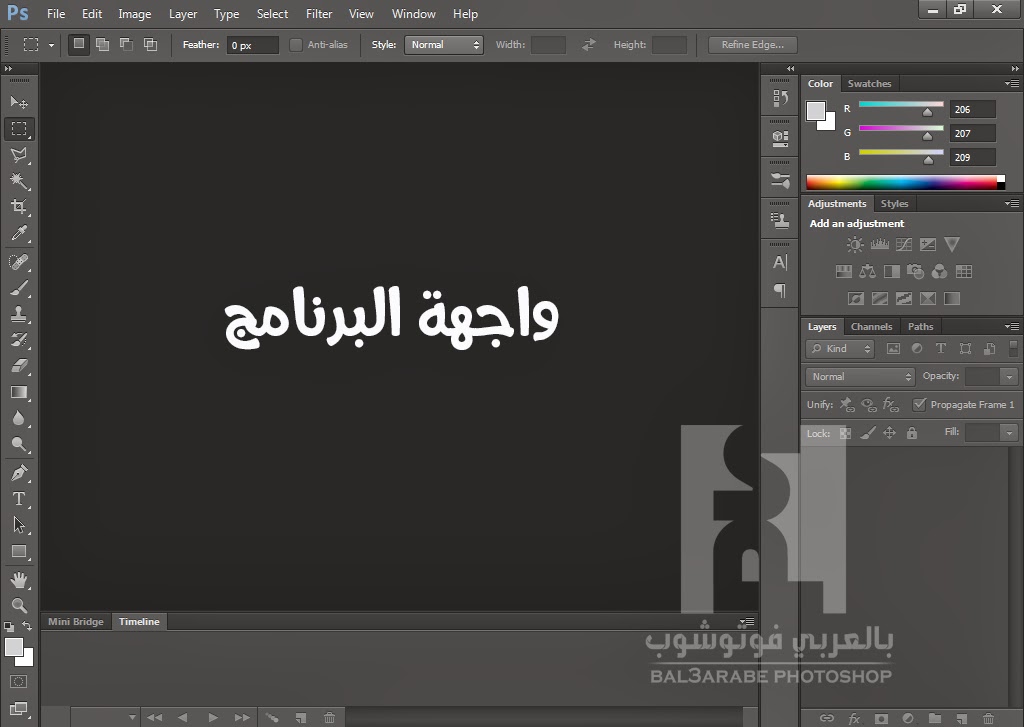Add a Color Balance adjustment
This screenshot has width=1024, height=727.
pos(867,272)
